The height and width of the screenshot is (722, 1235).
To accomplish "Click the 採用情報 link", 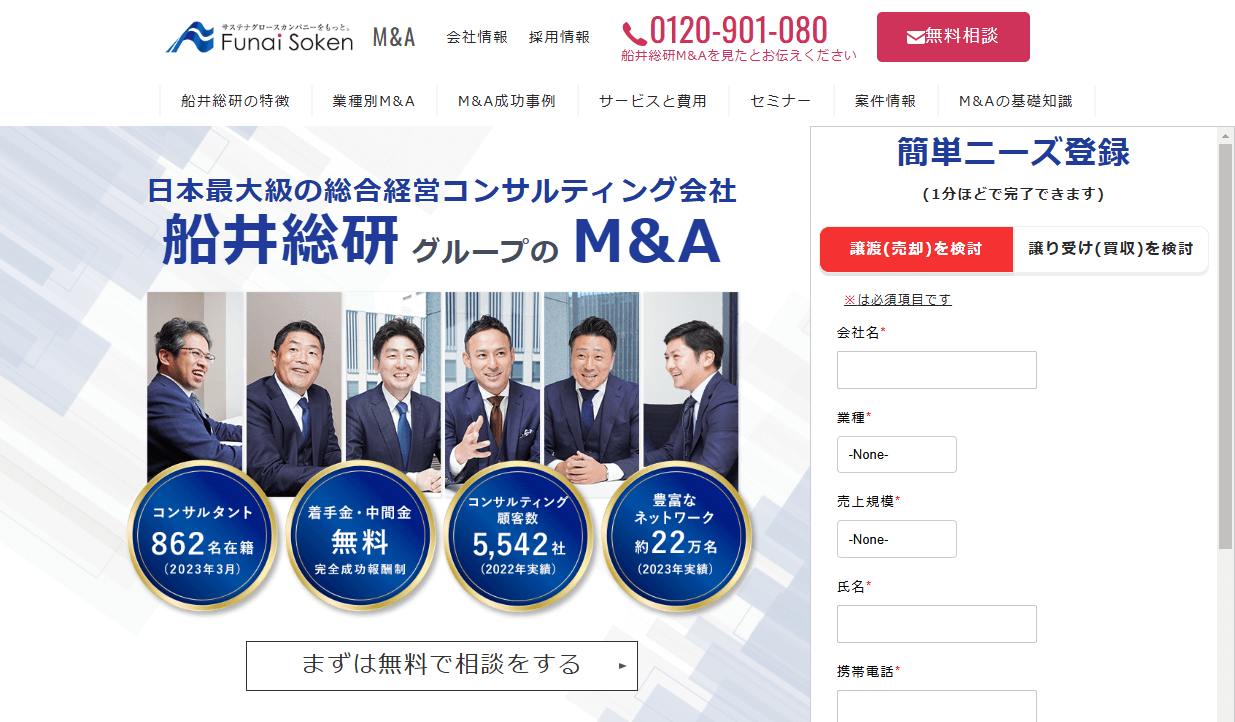I will (559, 37).
